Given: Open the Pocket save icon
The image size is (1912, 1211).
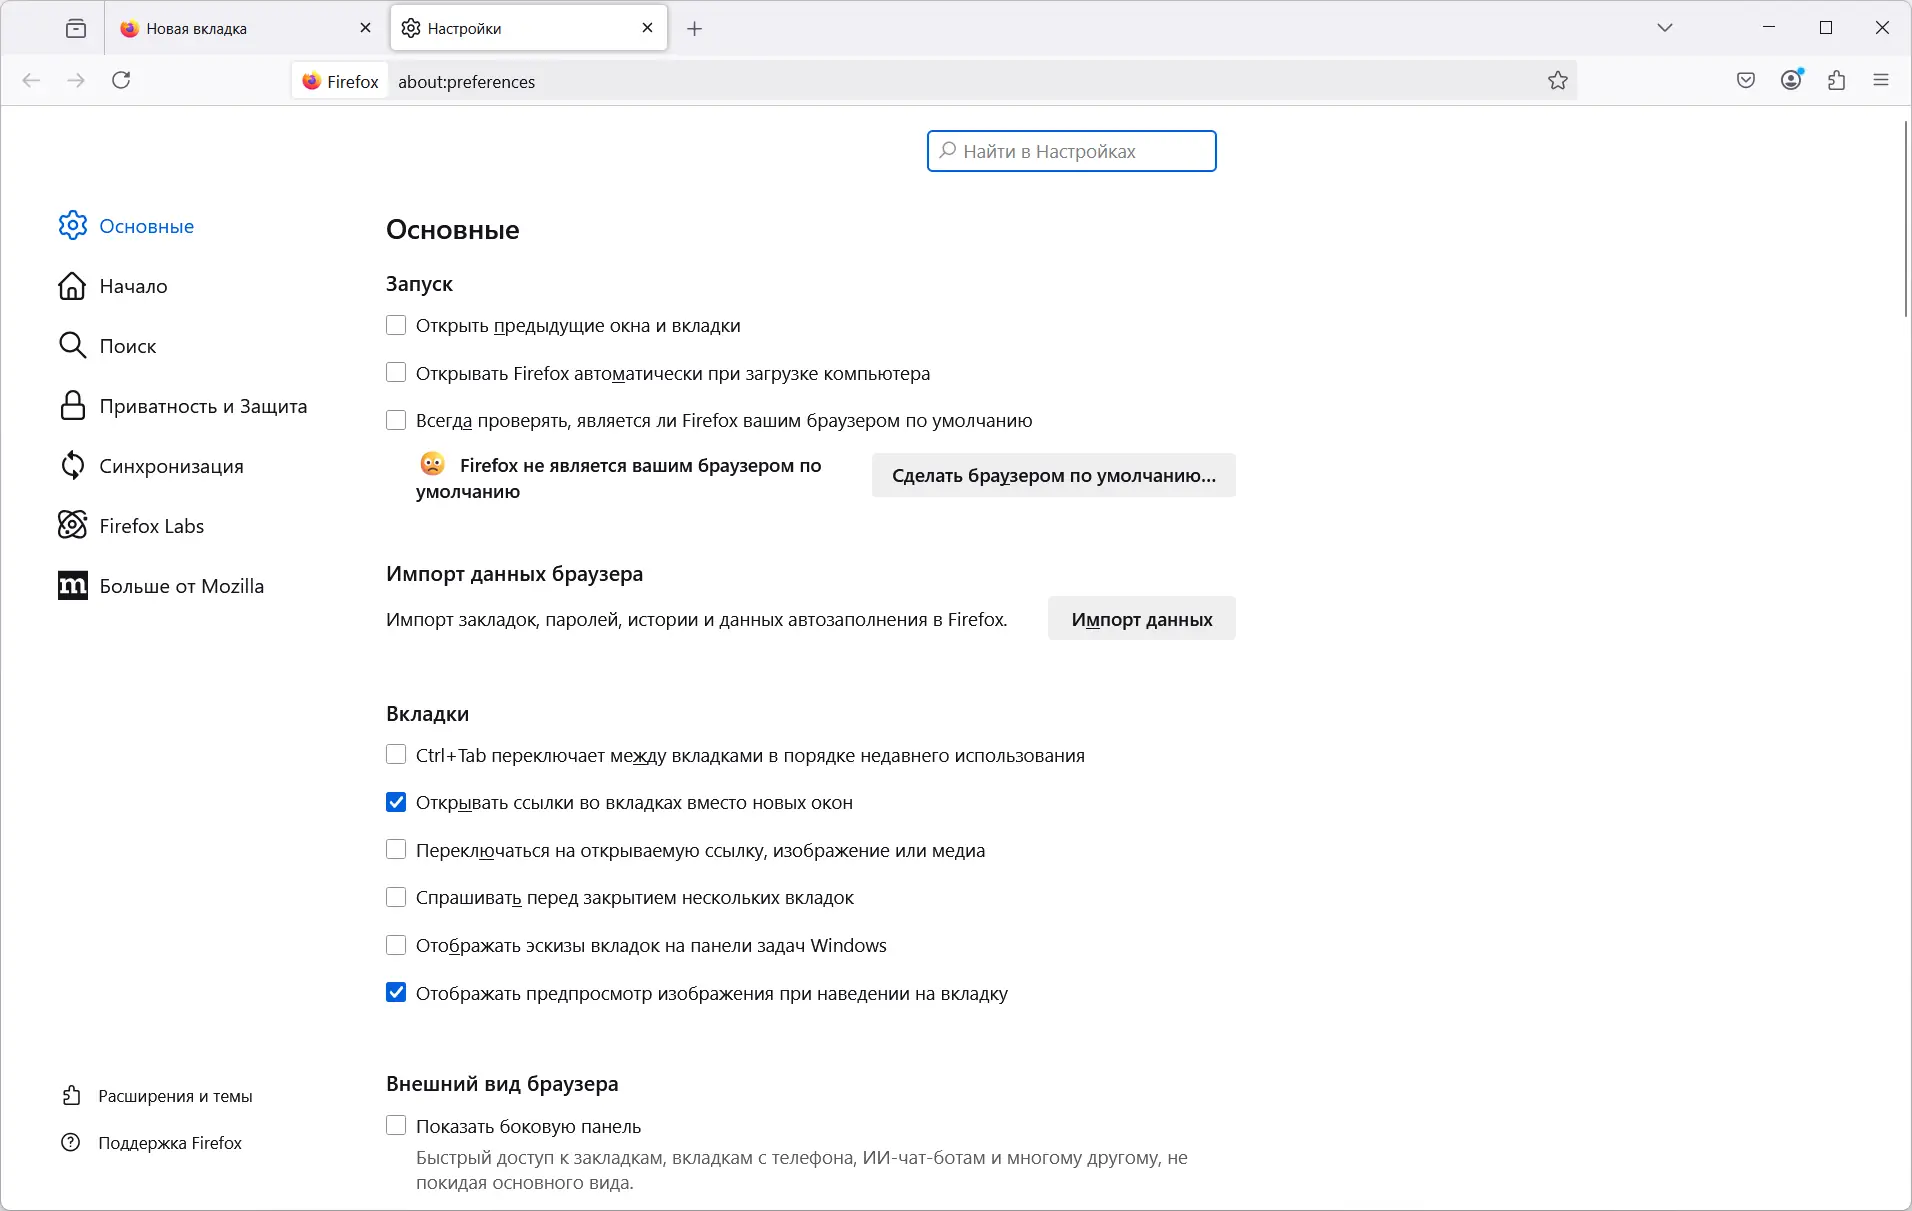Looking at the screenshot, I should [x=1746, y=81].
